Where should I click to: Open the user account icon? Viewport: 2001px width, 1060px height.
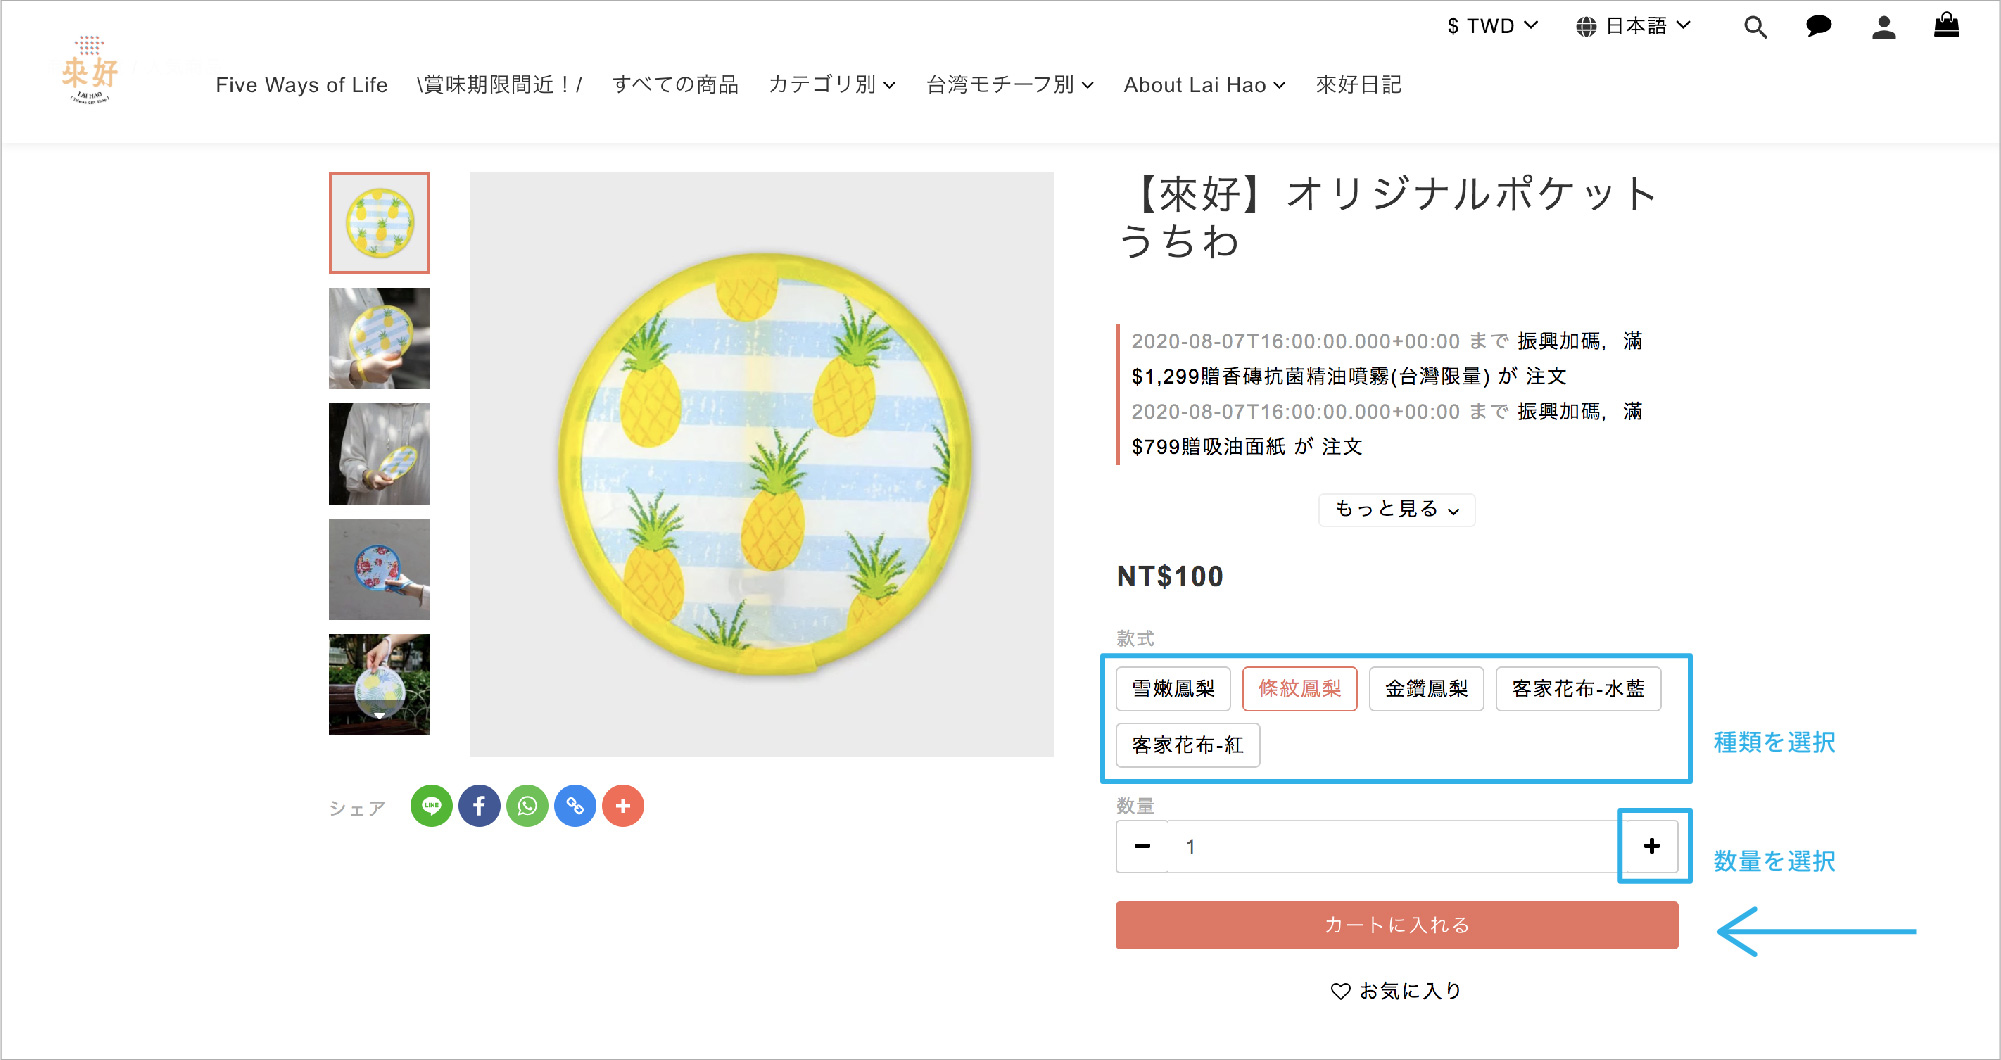pos(1883,27)
